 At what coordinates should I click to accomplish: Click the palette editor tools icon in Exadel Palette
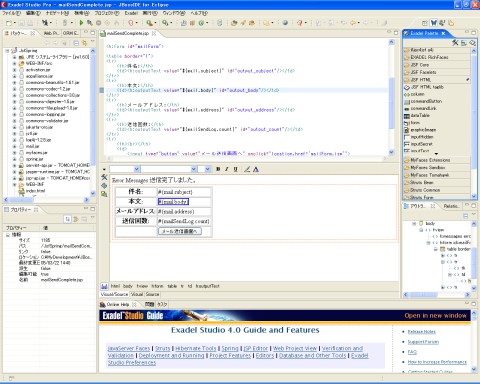click(455, 43)
